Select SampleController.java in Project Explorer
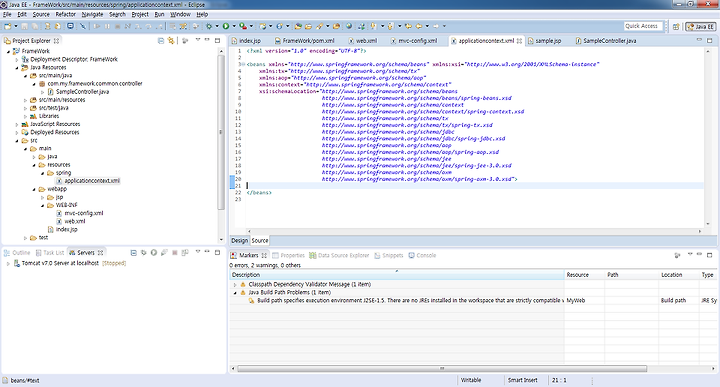The width and height of the screenshot is (720, 387). [x=82, y=92]
